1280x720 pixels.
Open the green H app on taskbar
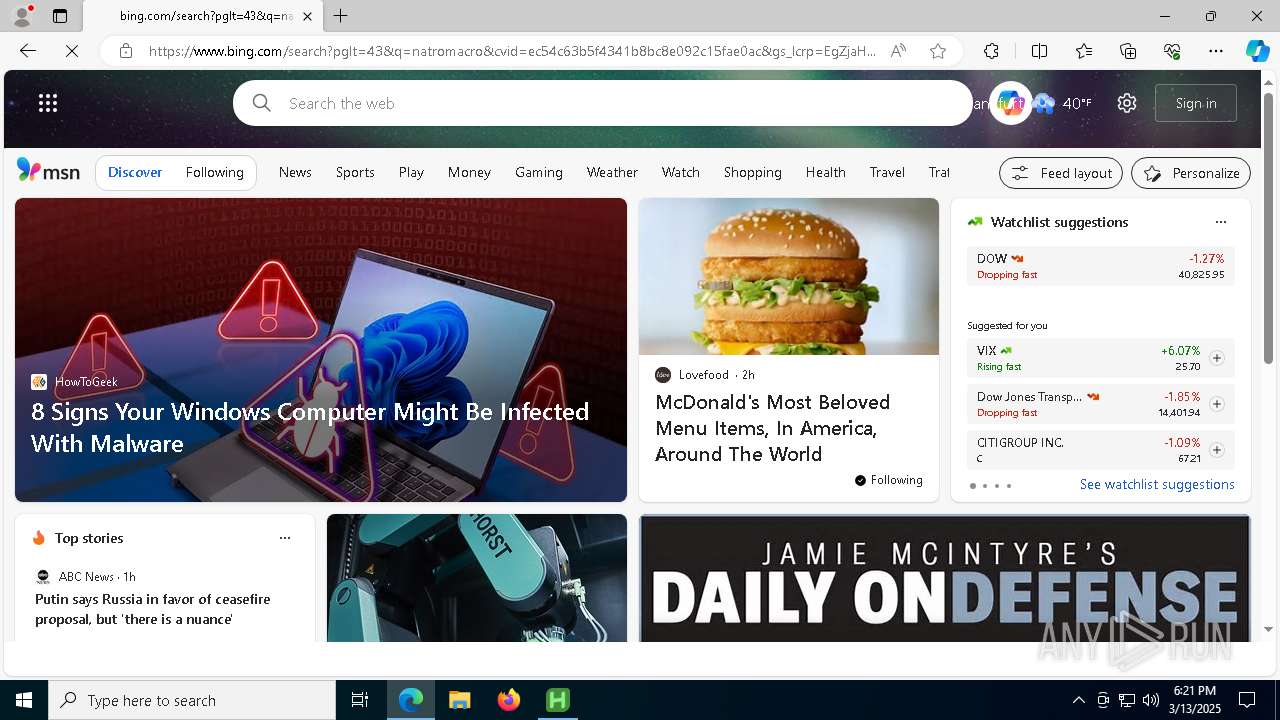pos(558,700)
